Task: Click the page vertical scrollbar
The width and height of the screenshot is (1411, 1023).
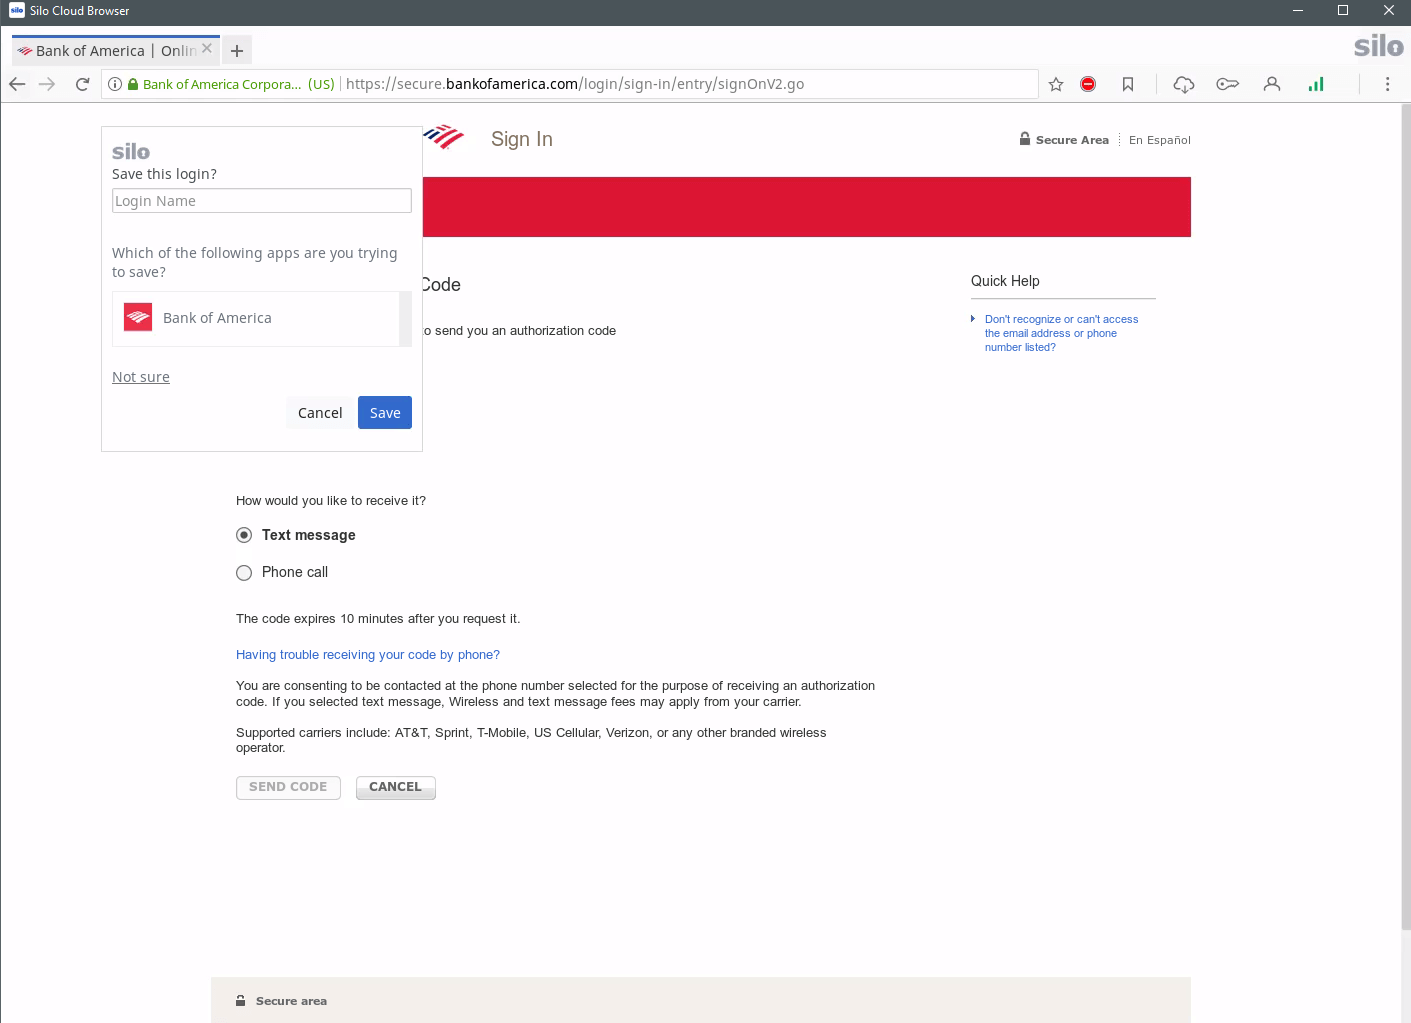Action: coord(1405,516)
